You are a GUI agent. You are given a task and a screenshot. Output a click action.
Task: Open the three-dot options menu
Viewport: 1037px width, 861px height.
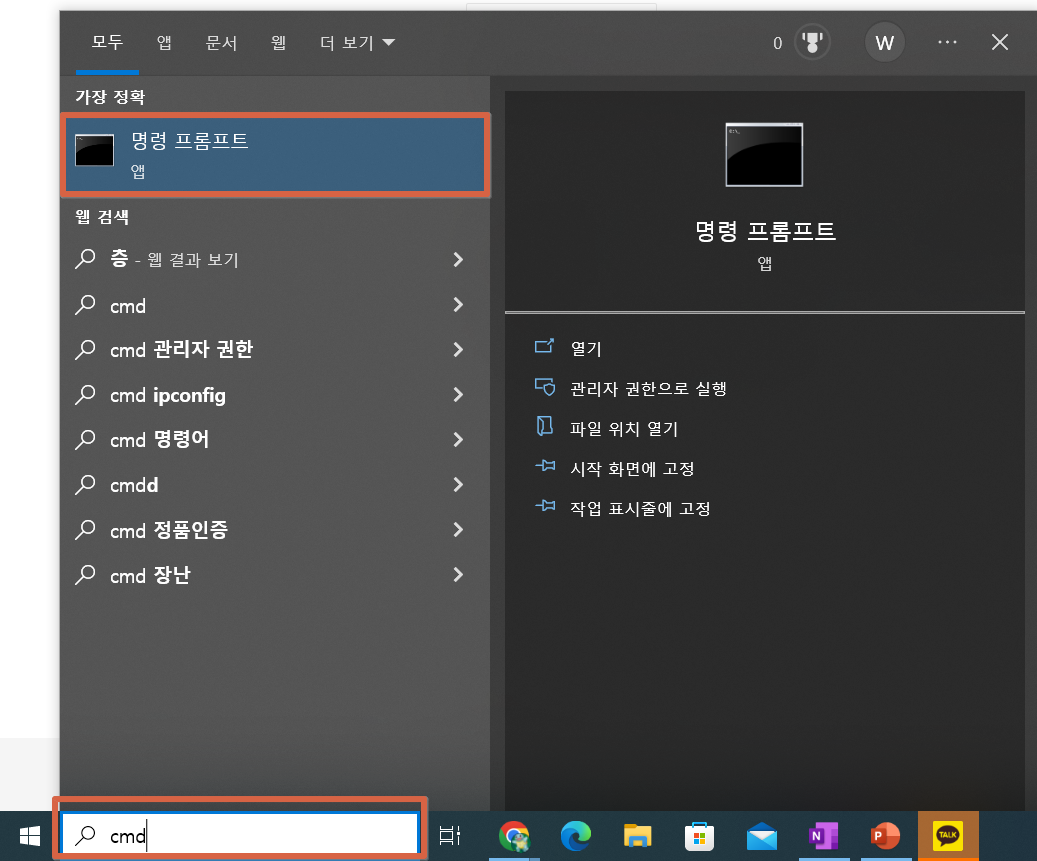pos(947,42)
